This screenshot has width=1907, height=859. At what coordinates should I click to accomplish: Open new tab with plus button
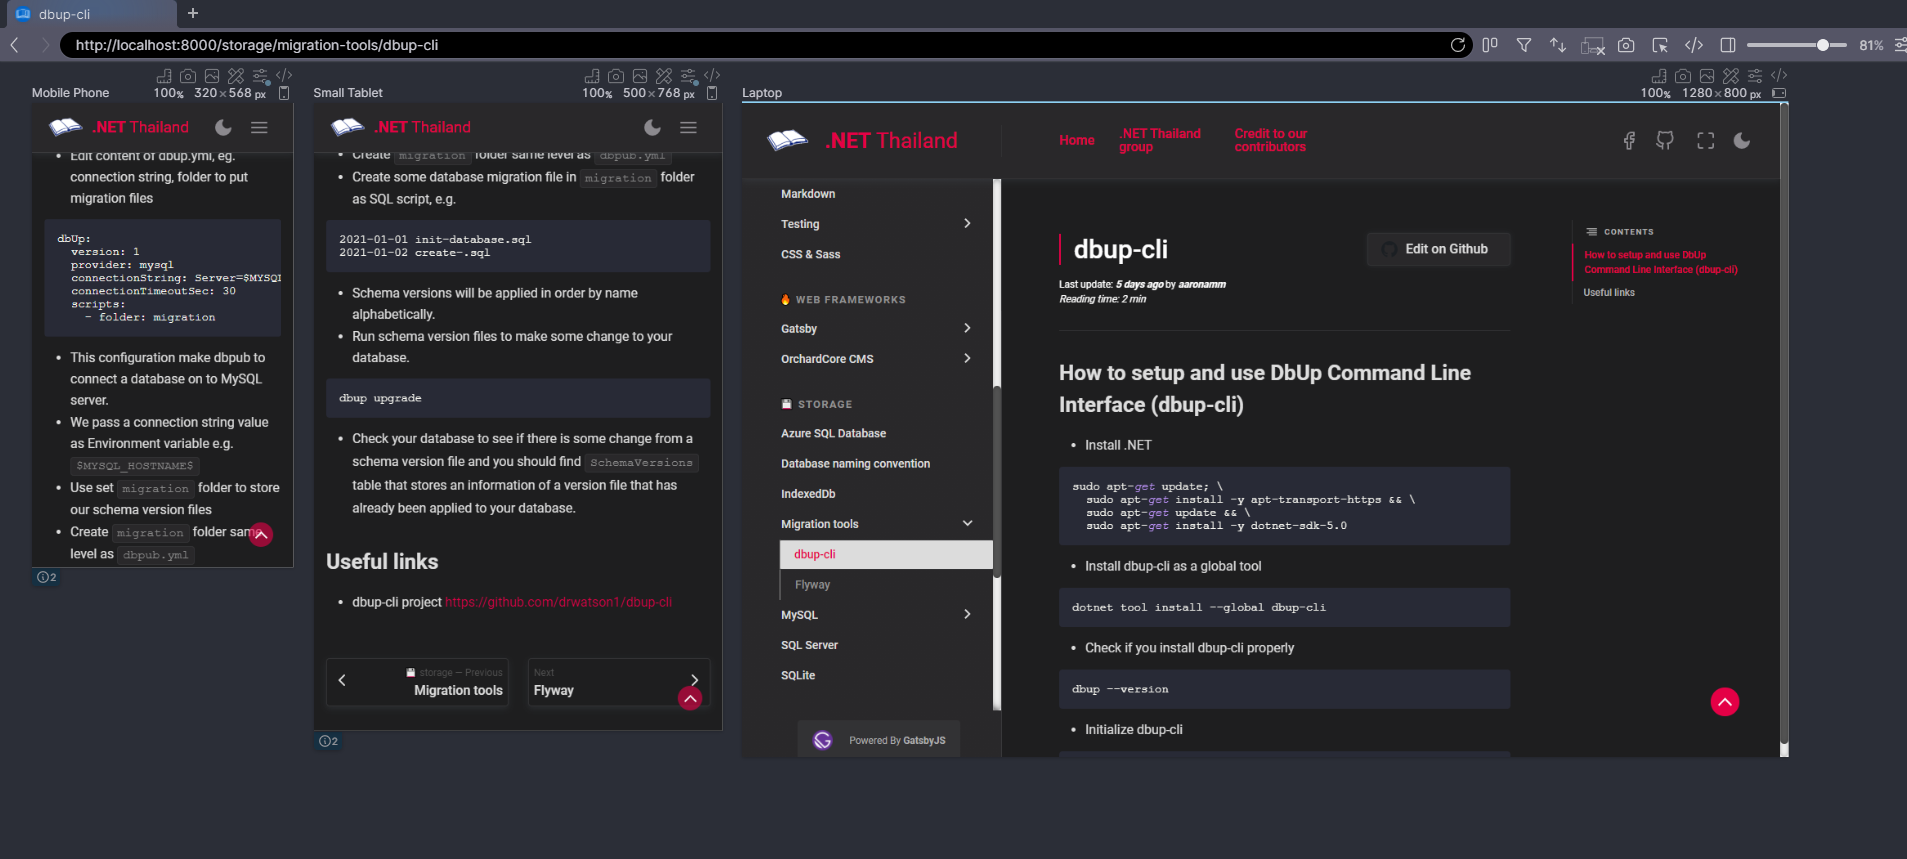pos(193,13)
